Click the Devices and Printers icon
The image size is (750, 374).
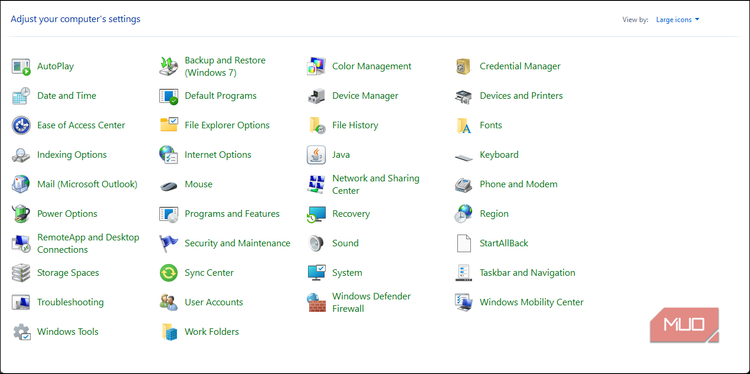coord(463,96)
